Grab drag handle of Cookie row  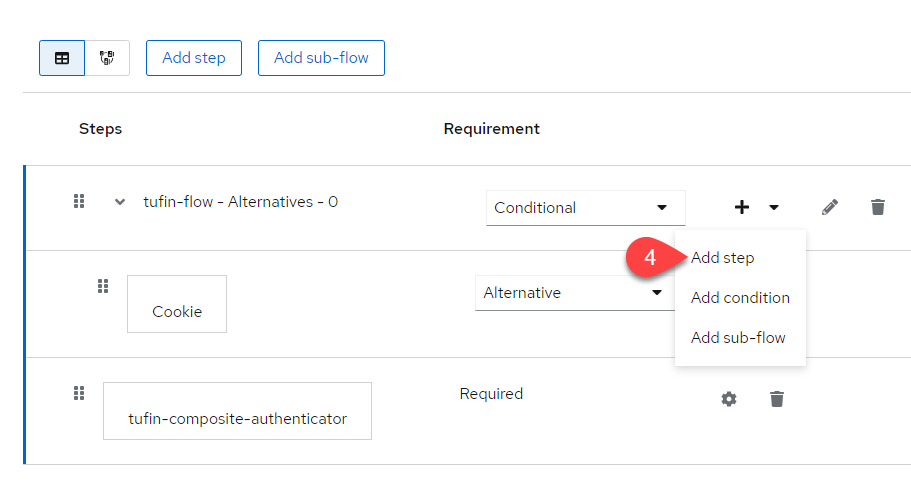pyautogui.click(x=102, y=287)
